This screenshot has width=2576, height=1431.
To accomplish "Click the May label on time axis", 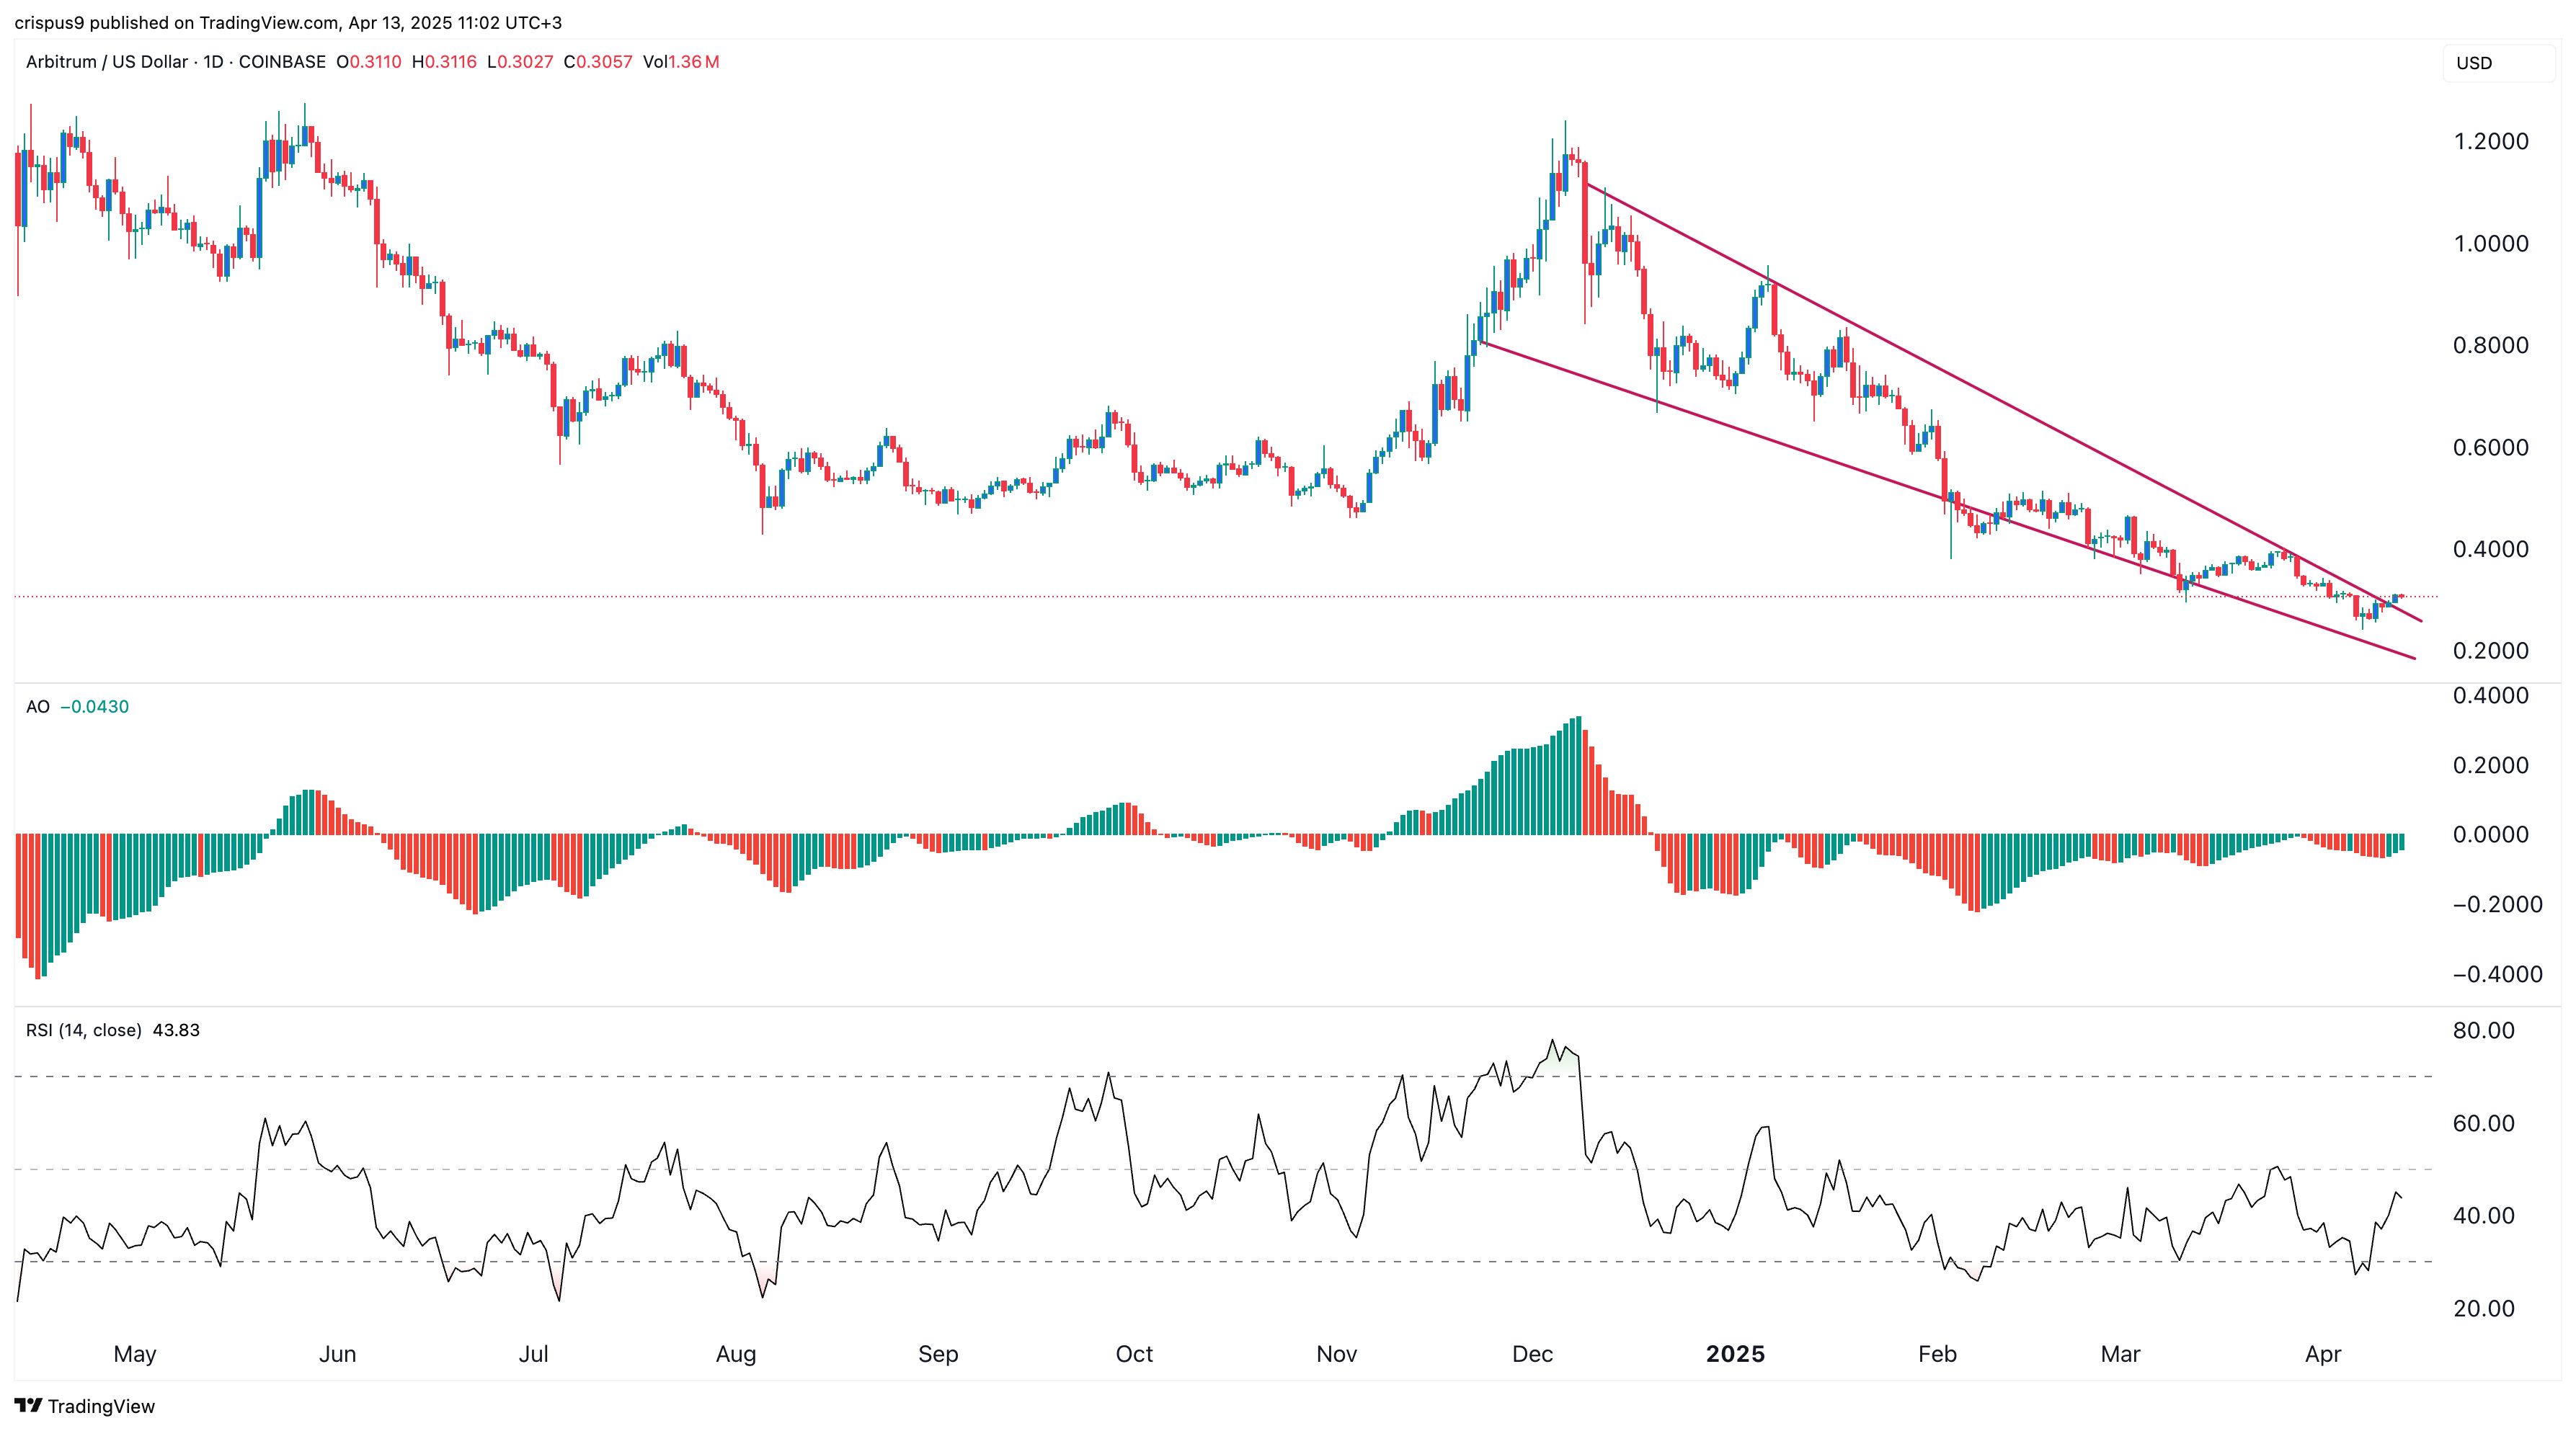I will [x=135, y=1354].
